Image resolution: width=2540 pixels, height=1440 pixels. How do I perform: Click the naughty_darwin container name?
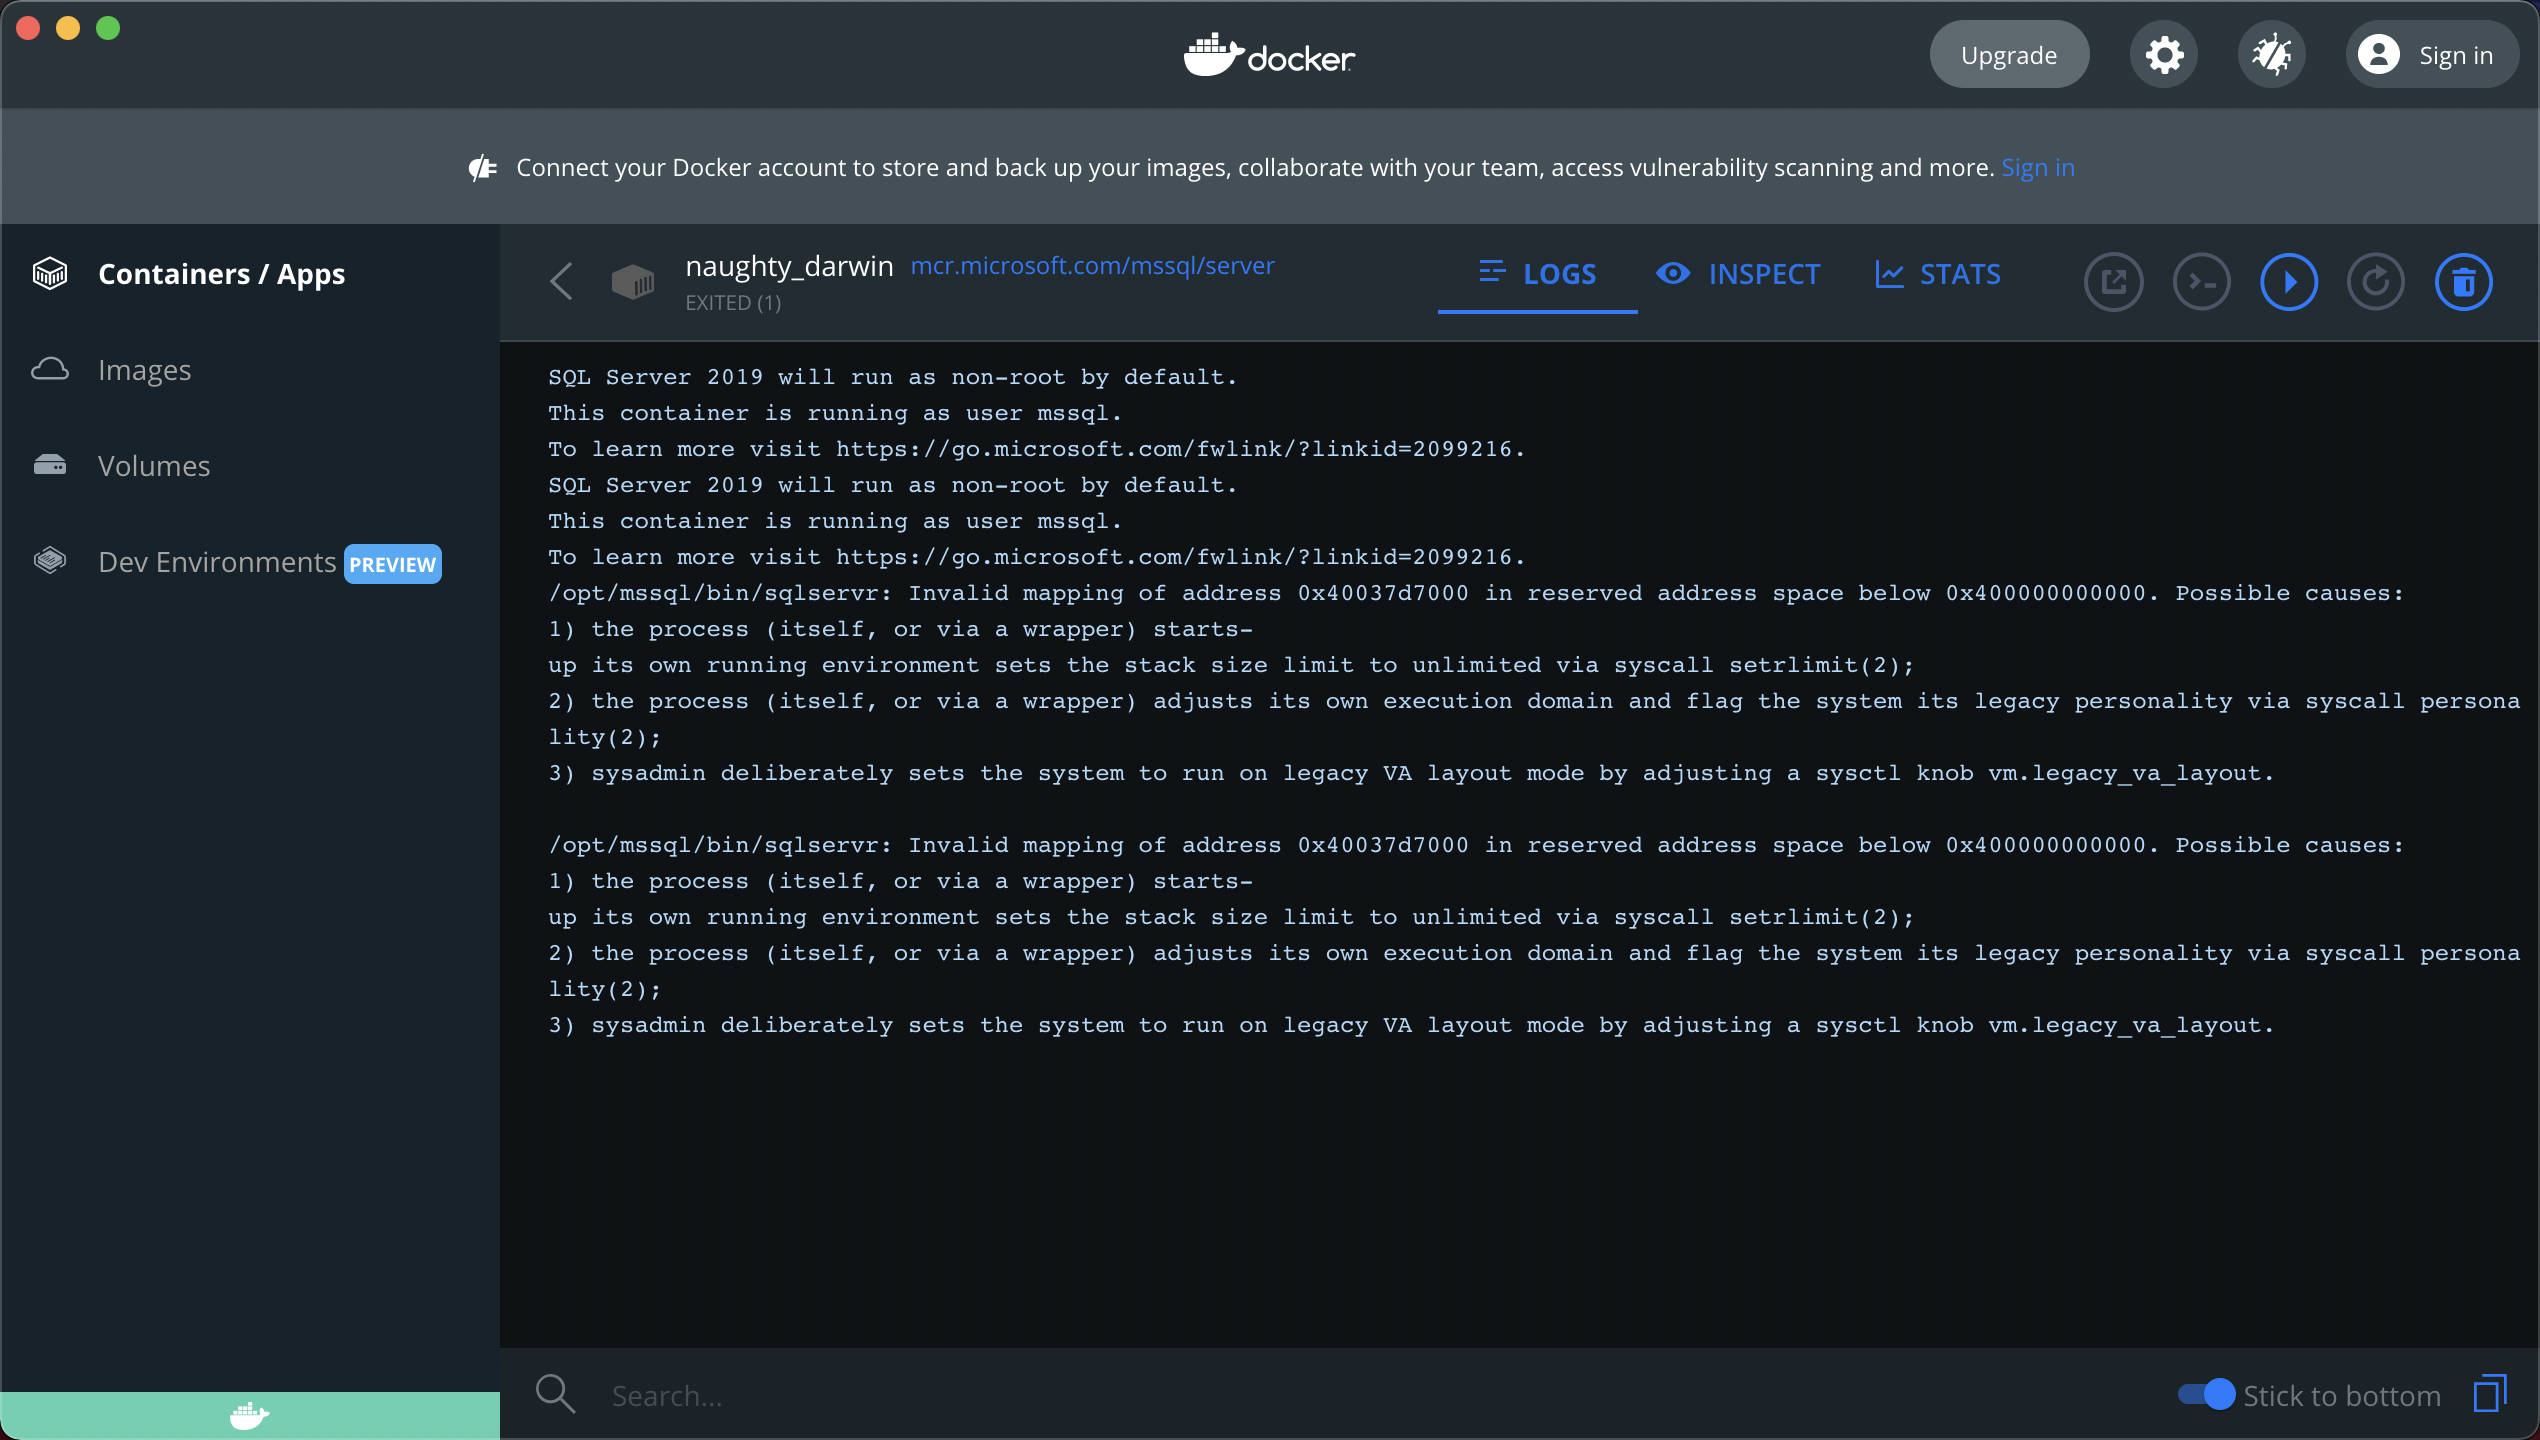click(789, 266)
